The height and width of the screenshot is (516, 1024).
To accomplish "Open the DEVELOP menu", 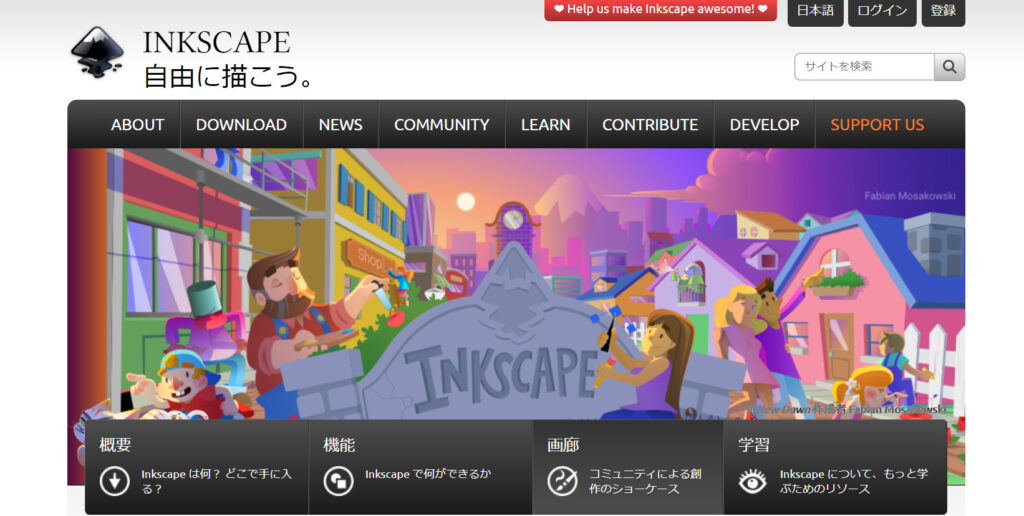I will click(764, 125).
